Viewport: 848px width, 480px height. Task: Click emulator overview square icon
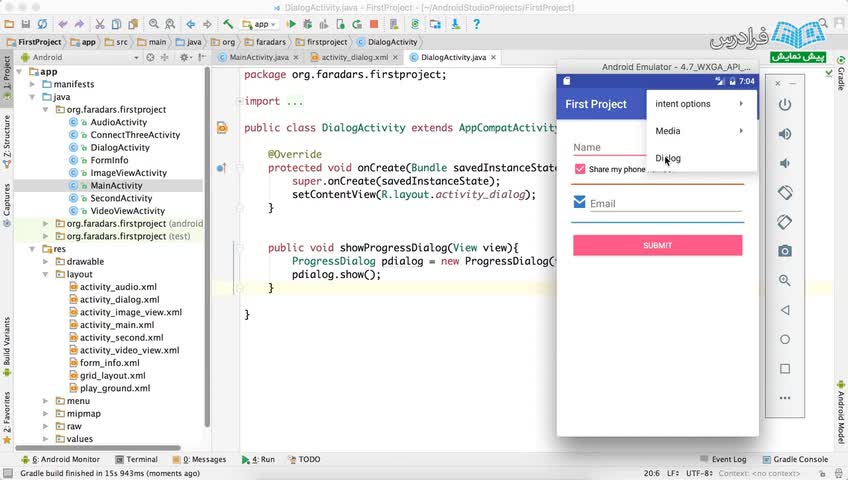[785, 369]
